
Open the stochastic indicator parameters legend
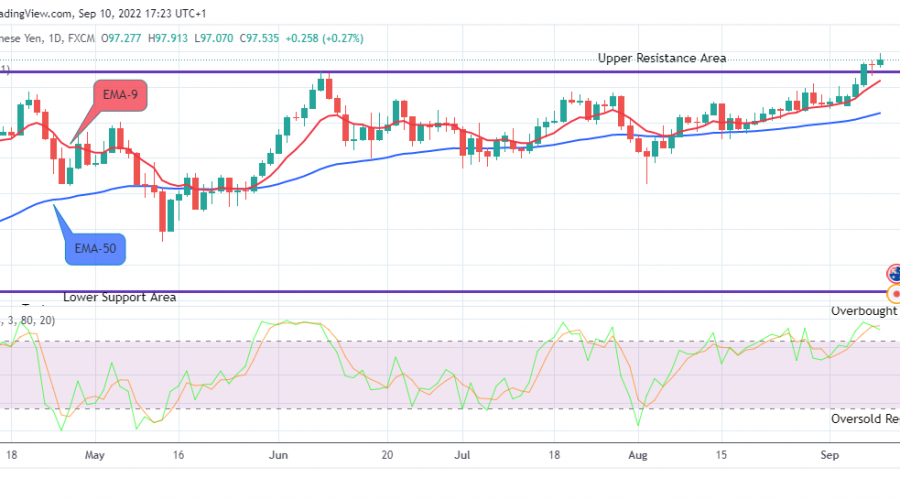pos(28,320)
